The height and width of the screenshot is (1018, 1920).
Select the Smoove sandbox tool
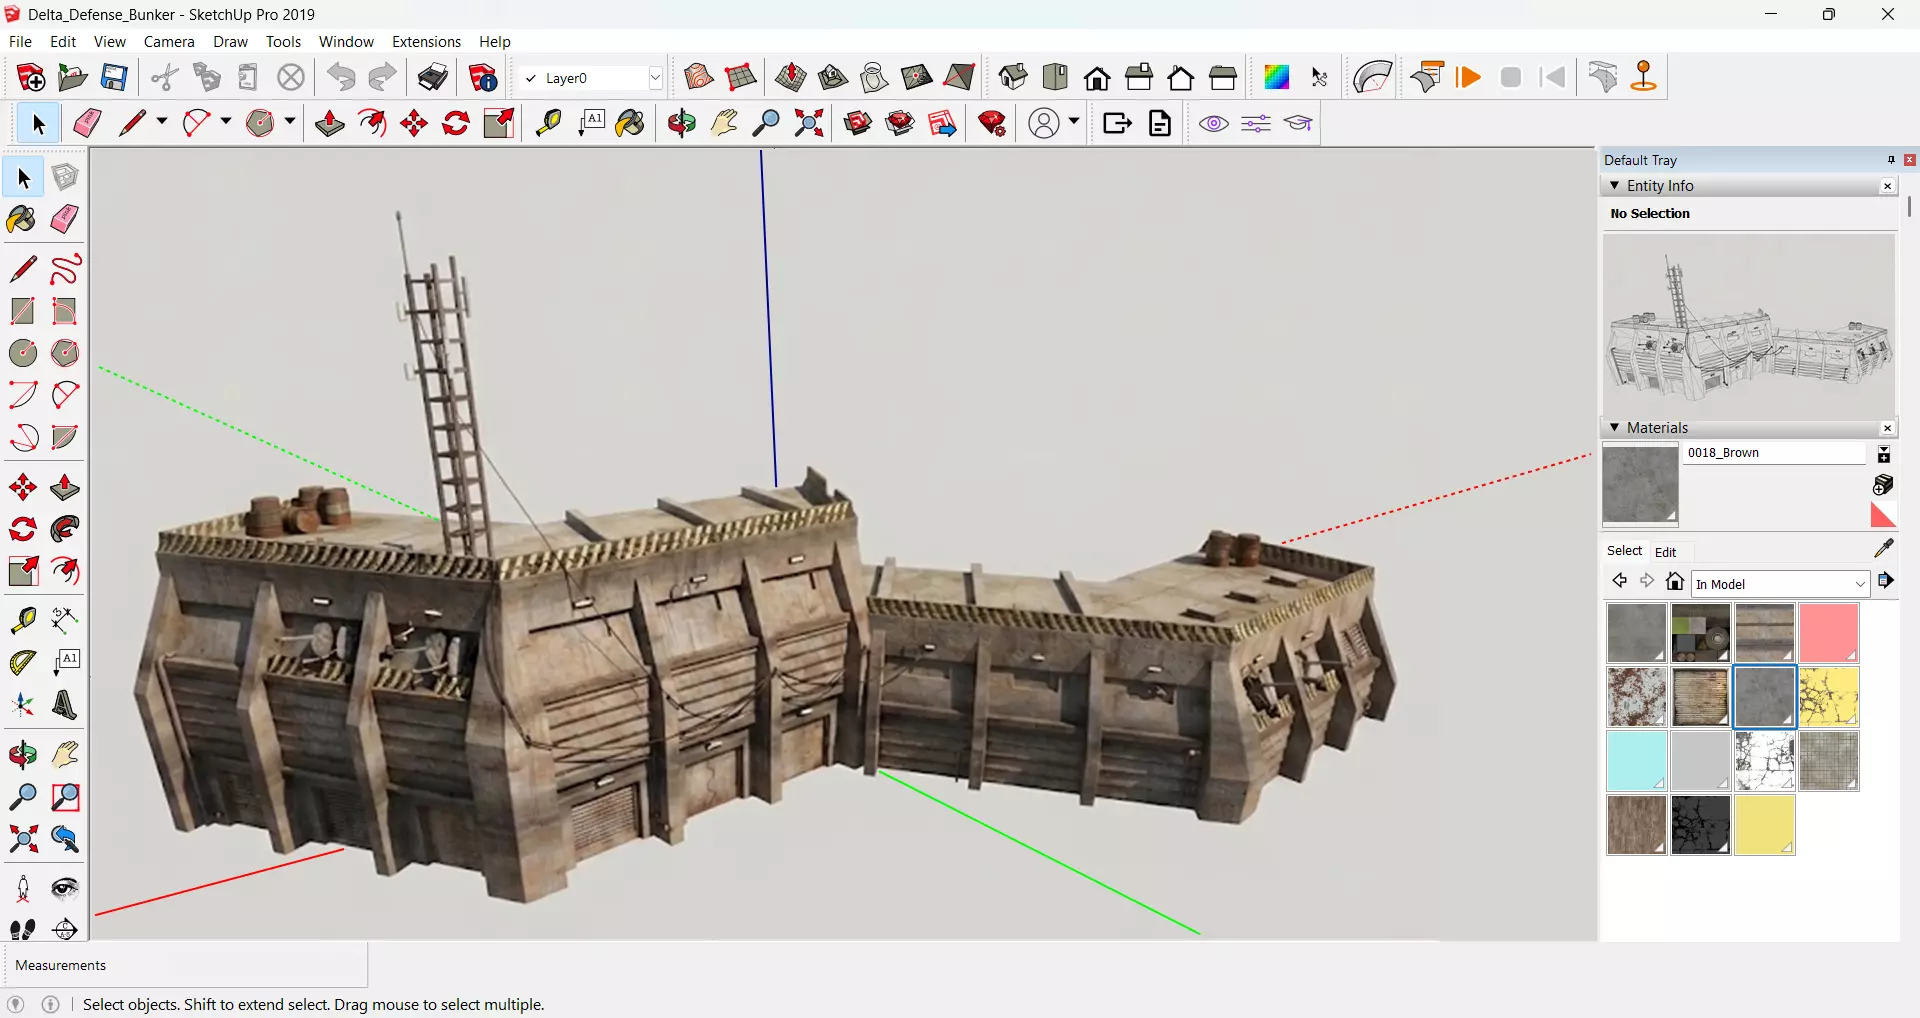[791, 77]
